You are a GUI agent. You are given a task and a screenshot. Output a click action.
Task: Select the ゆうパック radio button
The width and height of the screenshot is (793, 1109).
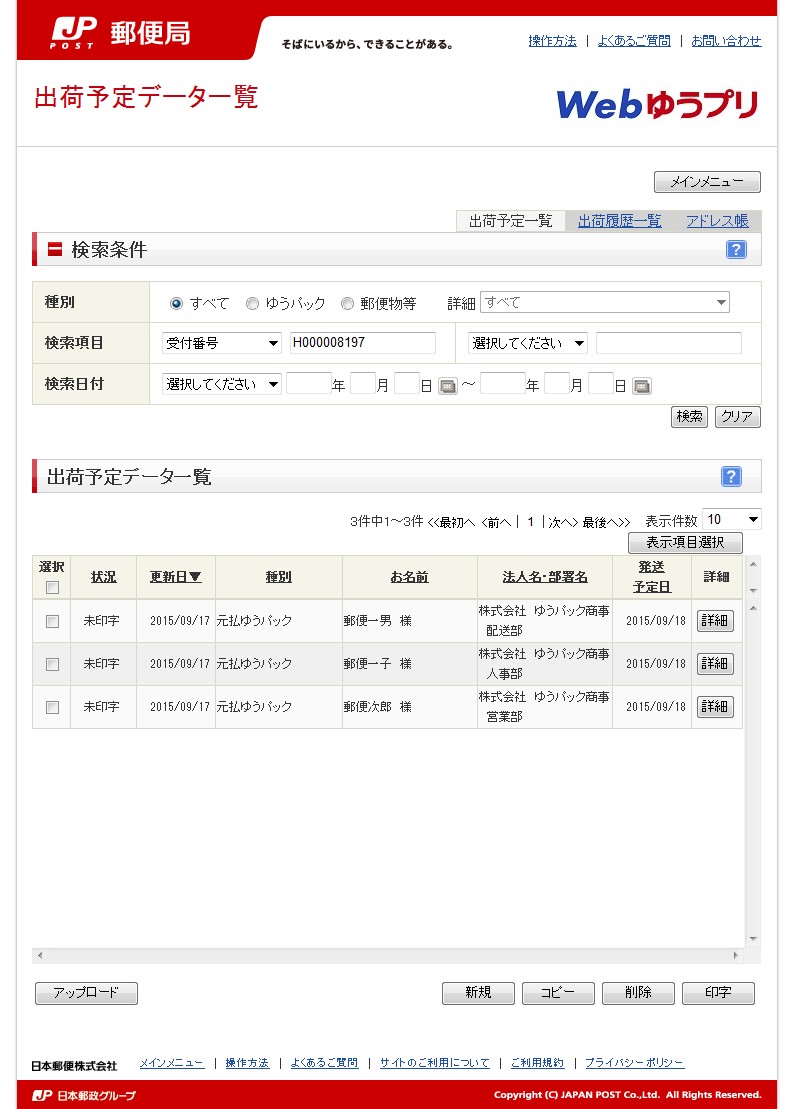click(x=253, y=304)
